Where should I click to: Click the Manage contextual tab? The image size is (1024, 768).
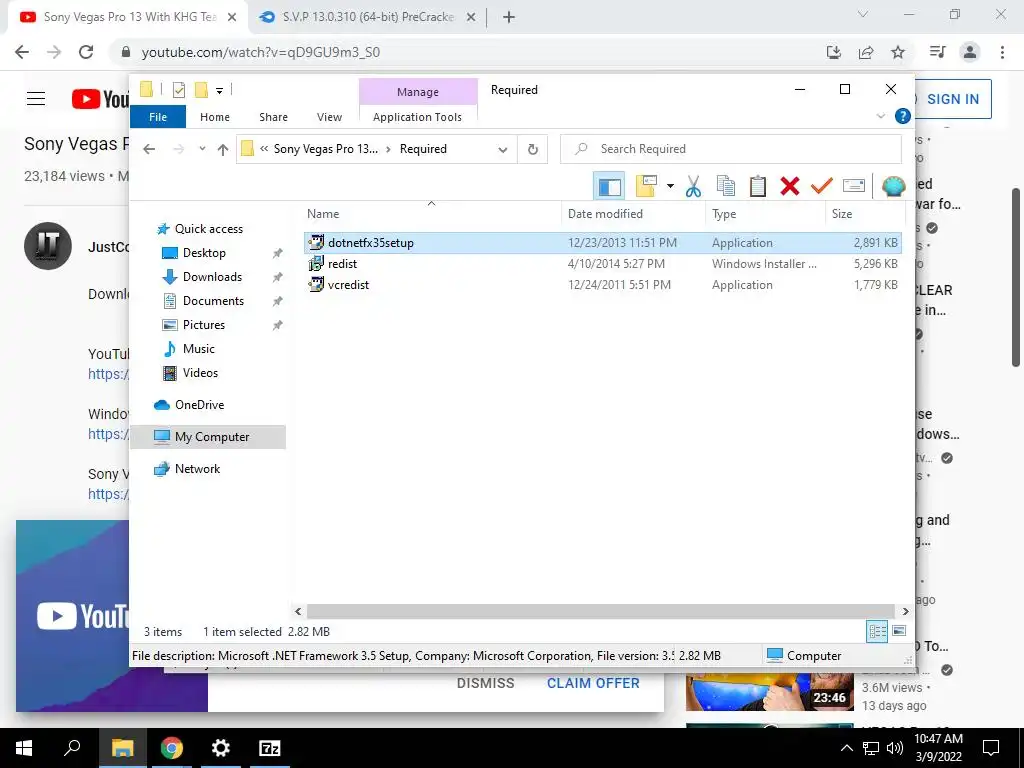pos(418,92)
